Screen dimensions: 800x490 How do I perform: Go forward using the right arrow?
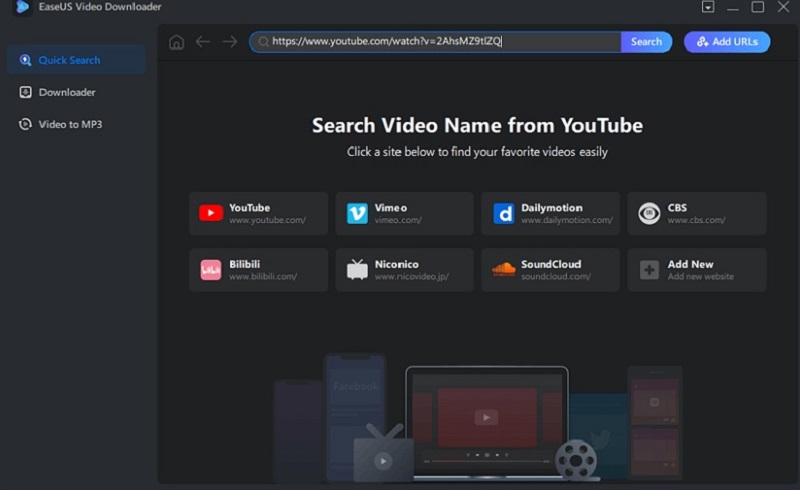coord(230,42)
